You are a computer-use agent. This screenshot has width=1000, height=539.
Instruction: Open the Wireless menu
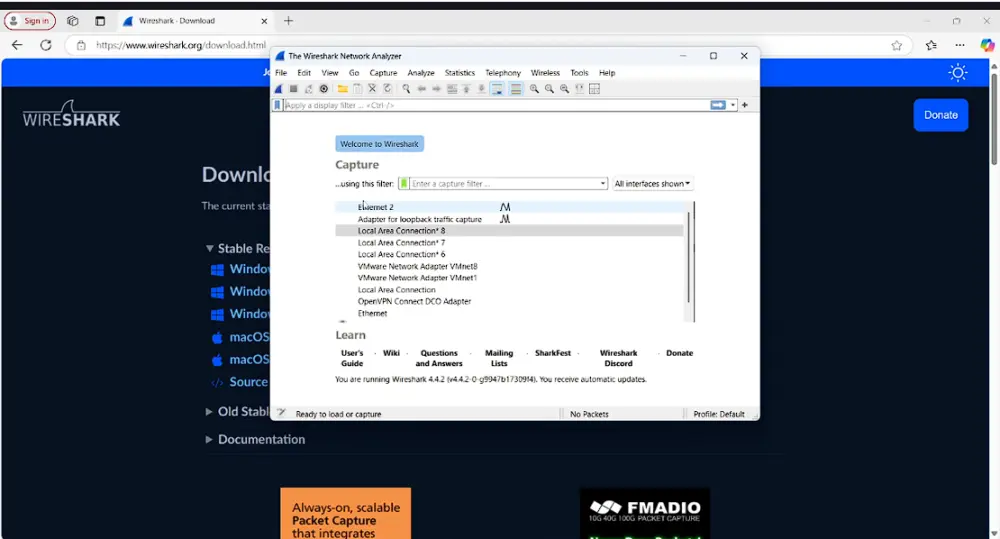[x=545, y=73]
